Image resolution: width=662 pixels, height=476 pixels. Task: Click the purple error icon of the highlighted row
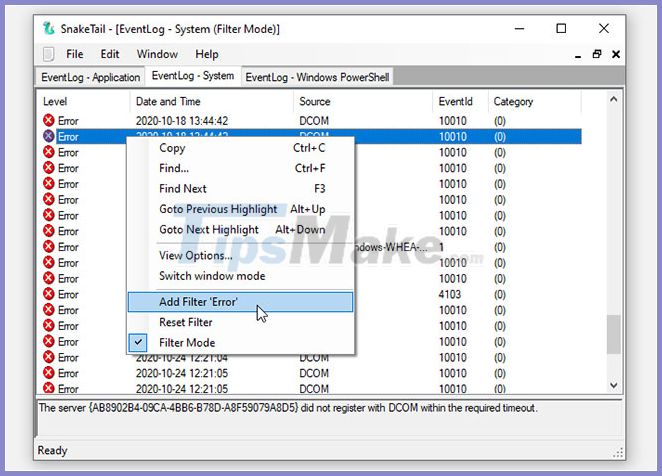coord(49,136)
